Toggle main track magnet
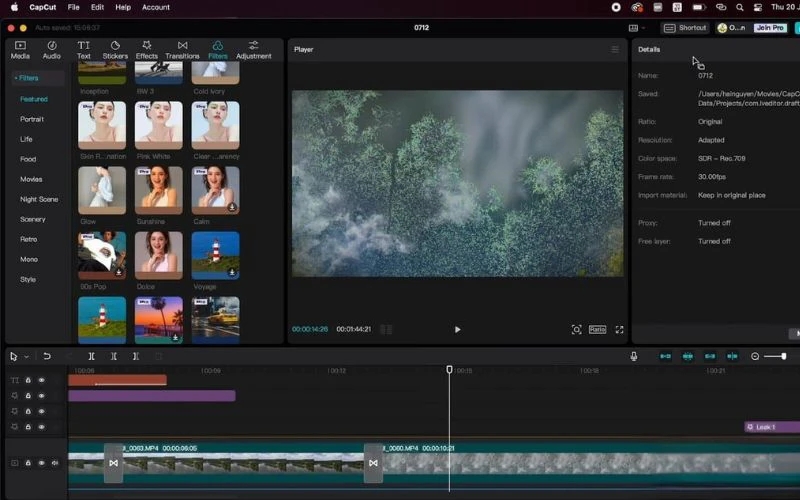 (x=665, y=356)
